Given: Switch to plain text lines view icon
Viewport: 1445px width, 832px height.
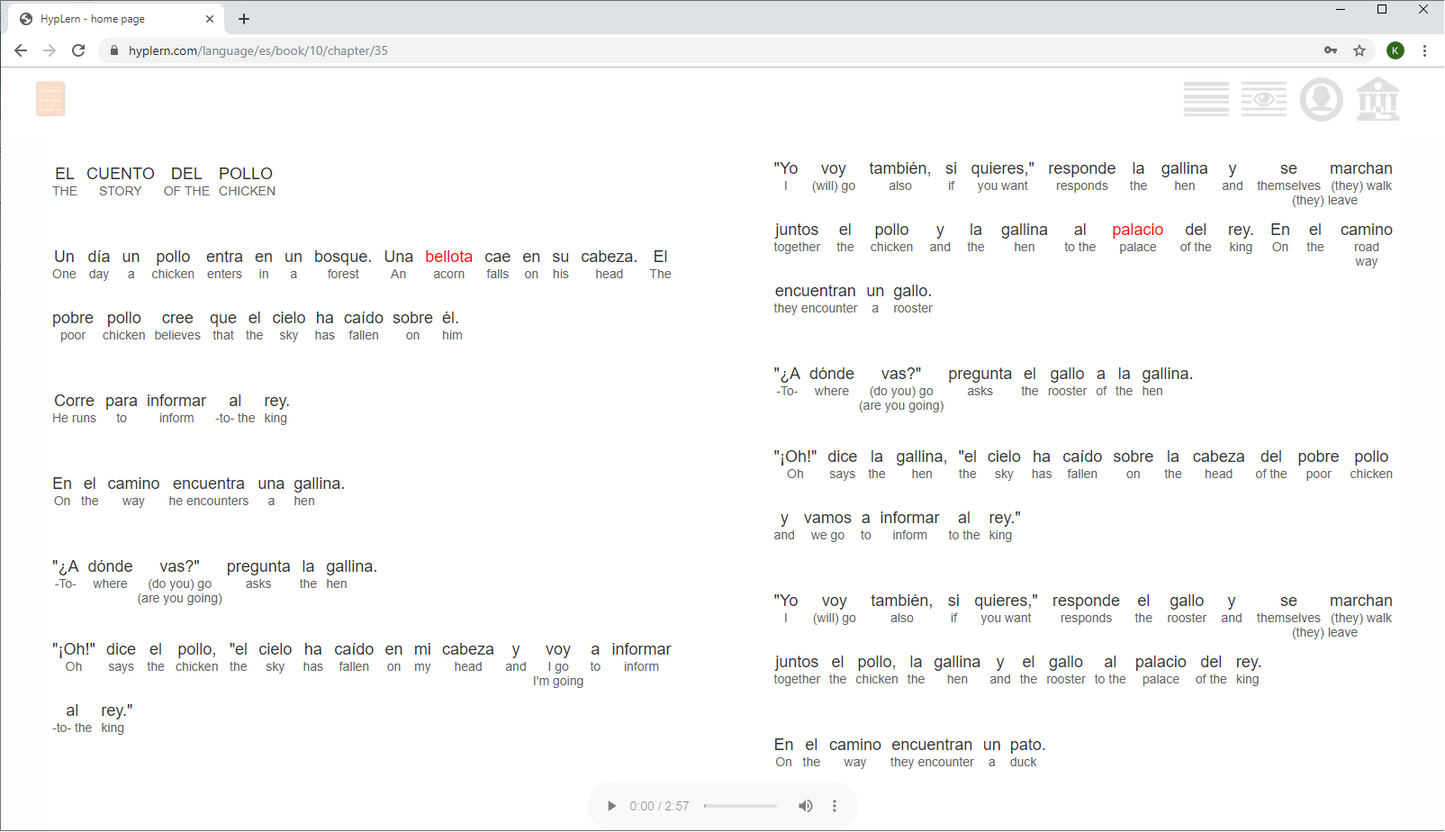Looking at the screenshot, I should pos(1206,99).
